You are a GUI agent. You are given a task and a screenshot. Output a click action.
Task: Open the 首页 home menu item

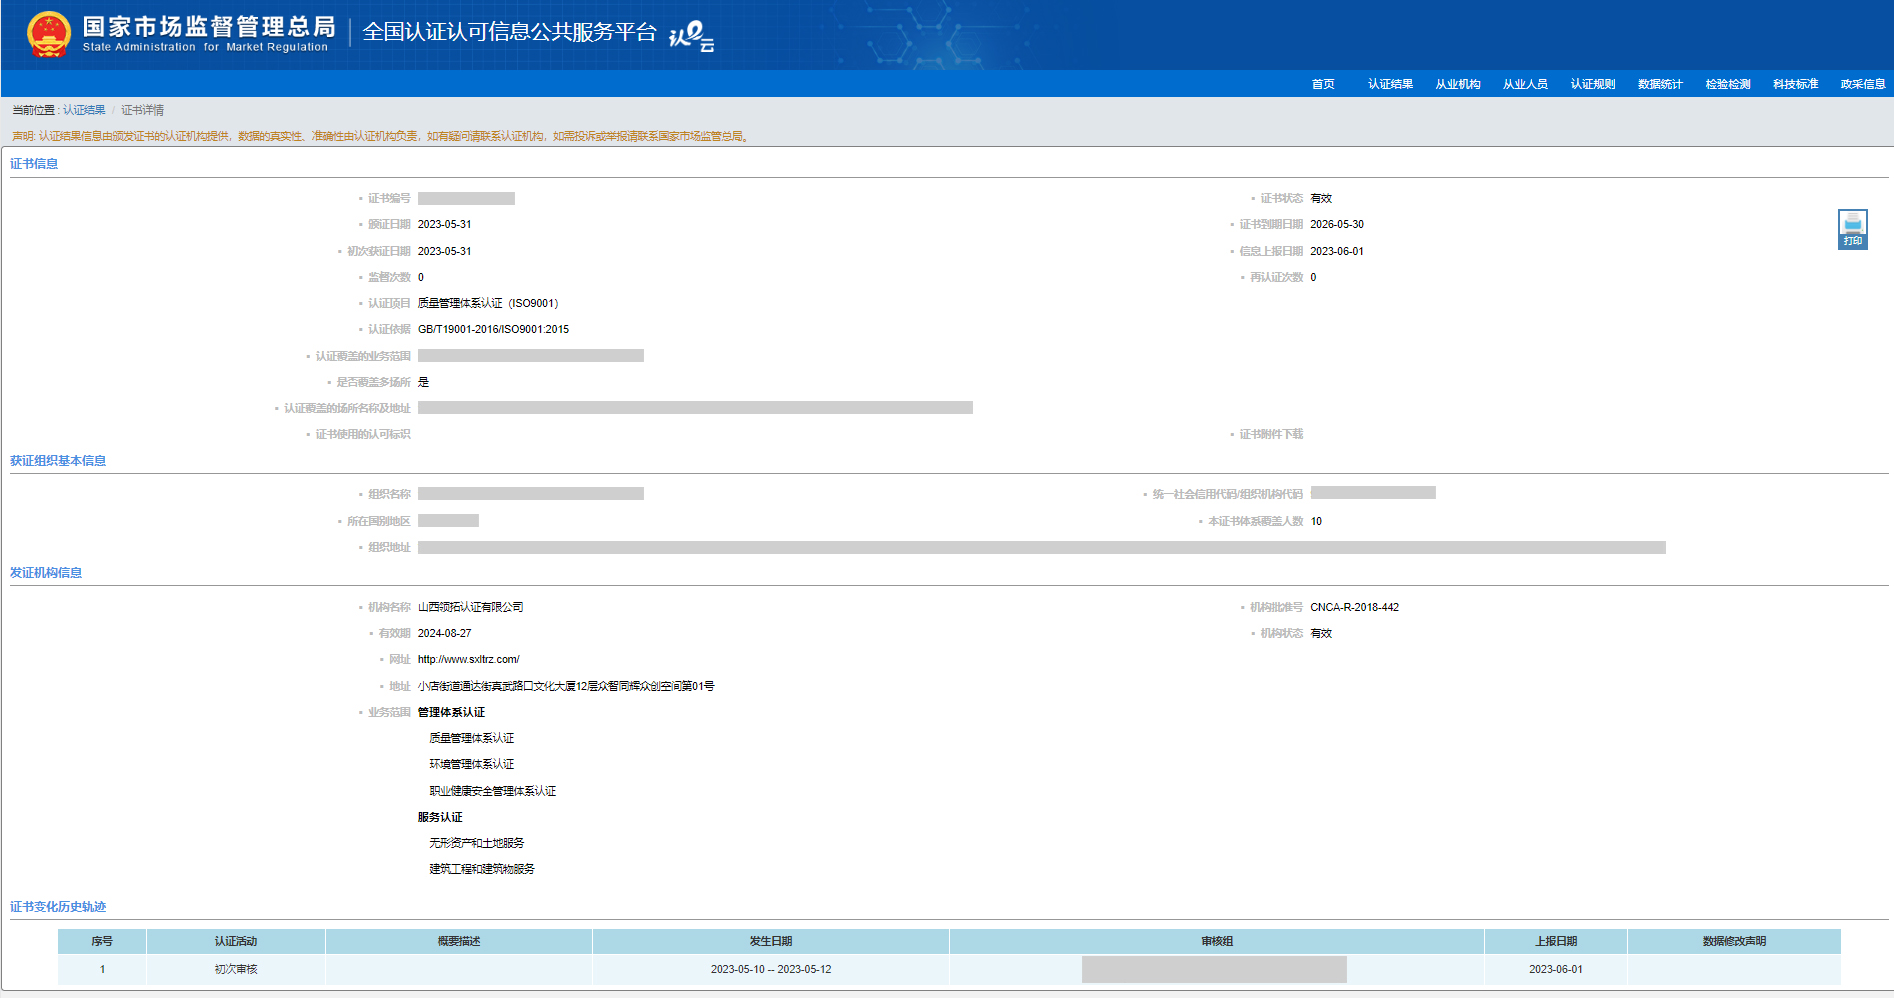[1322, 84]
